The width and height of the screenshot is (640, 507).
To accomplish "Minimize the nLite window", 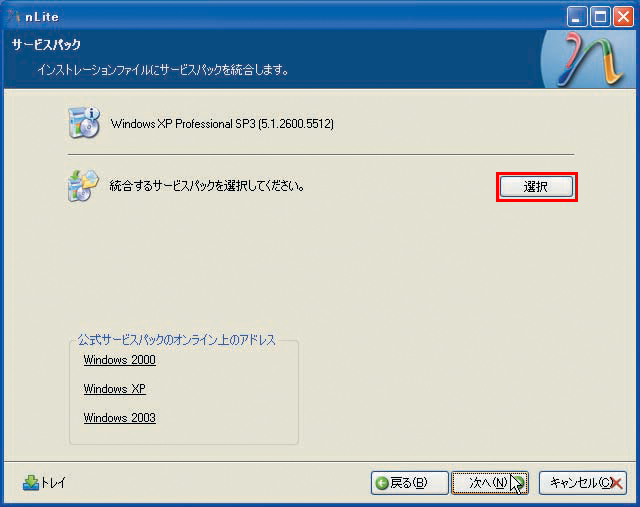I will coord(577,17).
